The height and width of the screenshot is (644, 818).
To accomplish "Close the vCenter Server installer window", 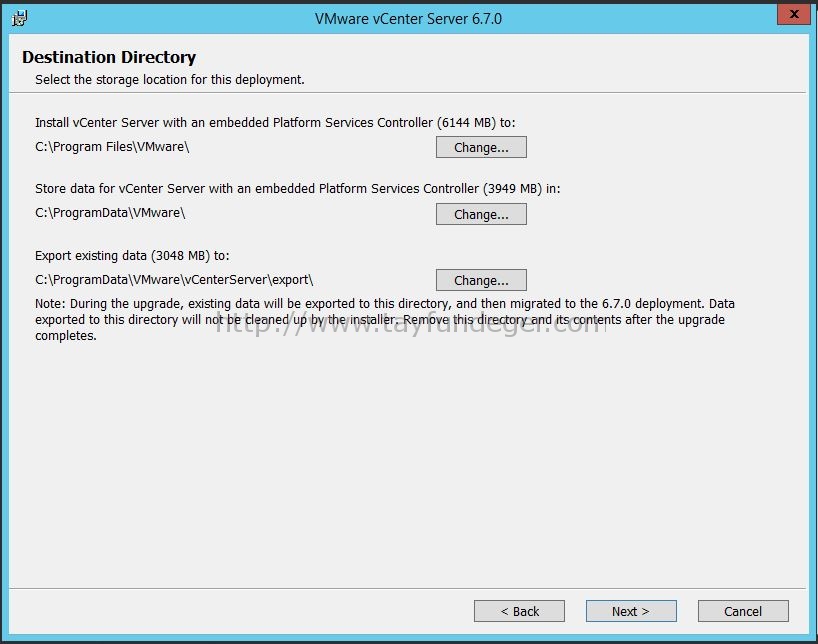I will coord(793,14).
